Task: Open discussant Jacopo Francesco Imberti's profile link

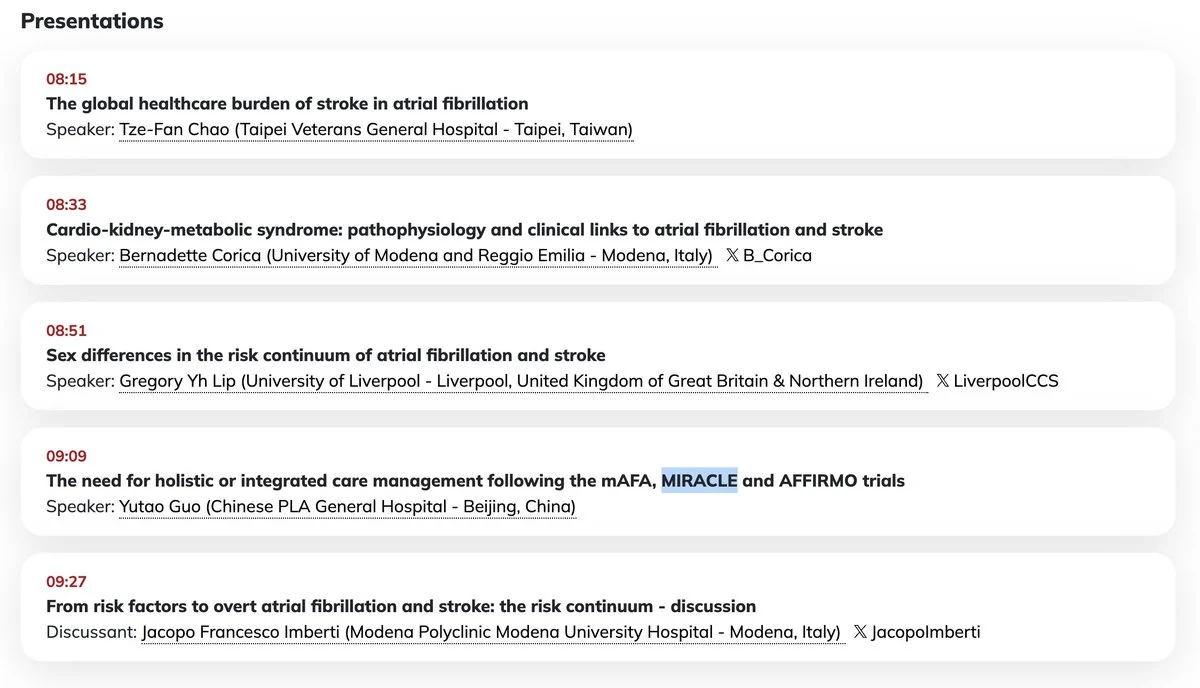Action: click(x=491, y=632)
